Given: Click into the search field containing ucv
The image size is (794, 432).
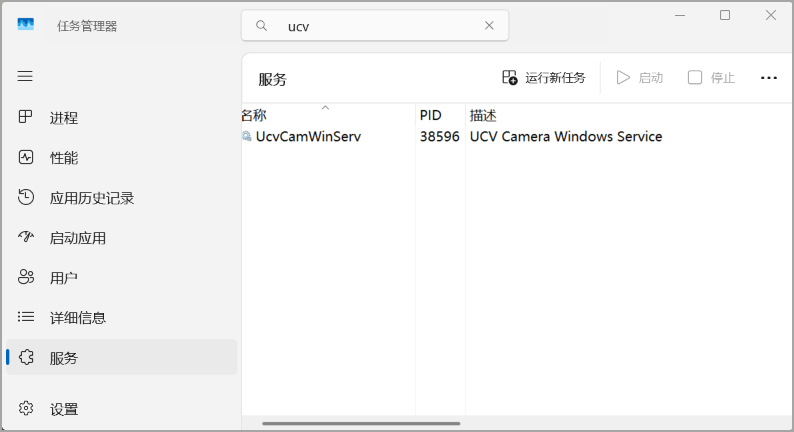Looking at the screenshot, I should pyautogui.click(x=375, y=26).
